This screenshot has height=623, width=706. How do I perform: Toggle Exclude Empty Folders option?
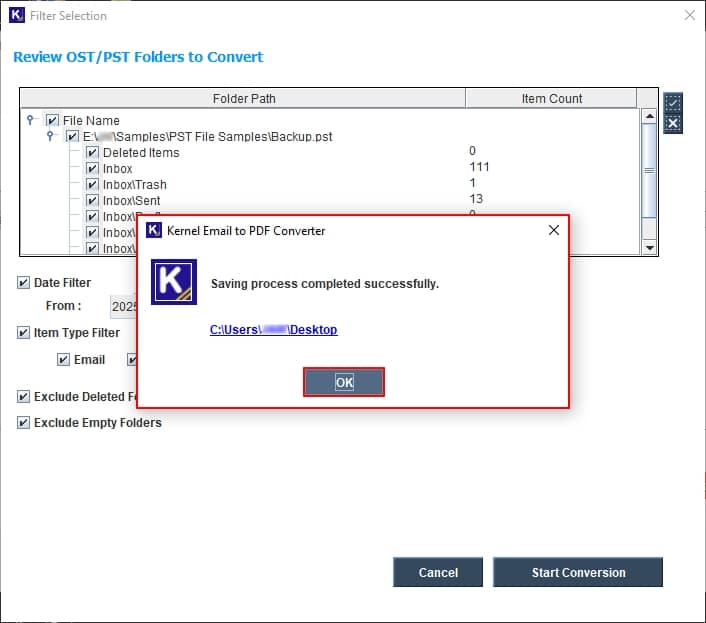coord(23,422)
